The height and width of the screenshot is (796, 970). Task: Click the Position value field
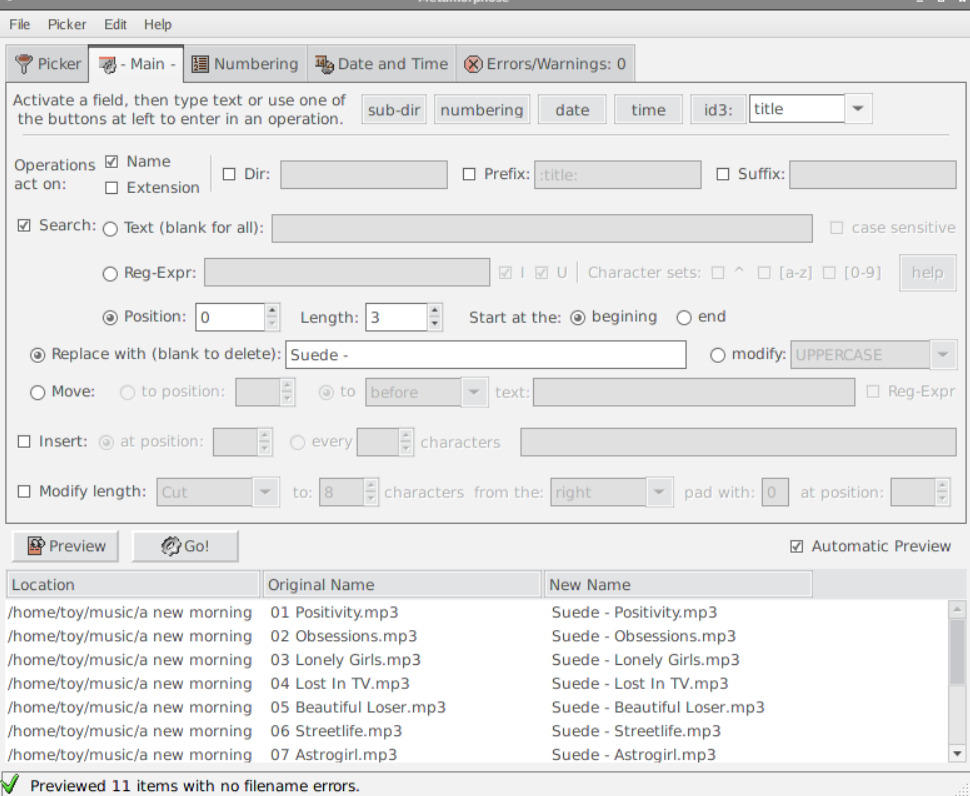point(230,317)
